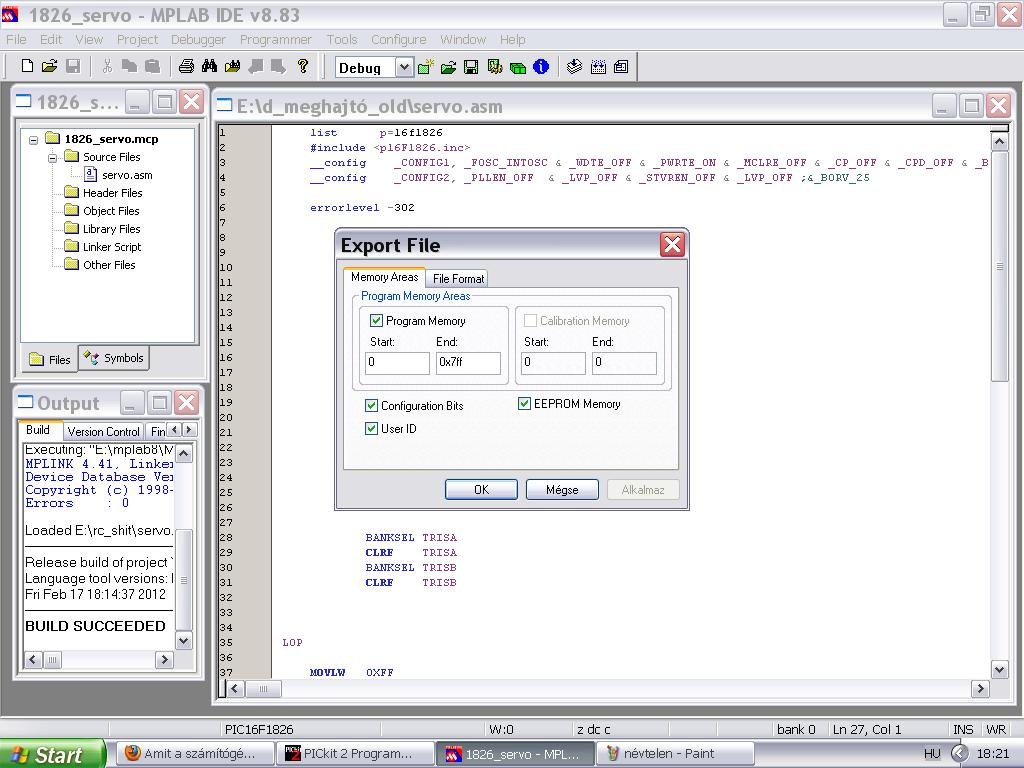1024x768 pixels.
Task: Click the blue info icon in toolbar
Action: tap(541, 67)
